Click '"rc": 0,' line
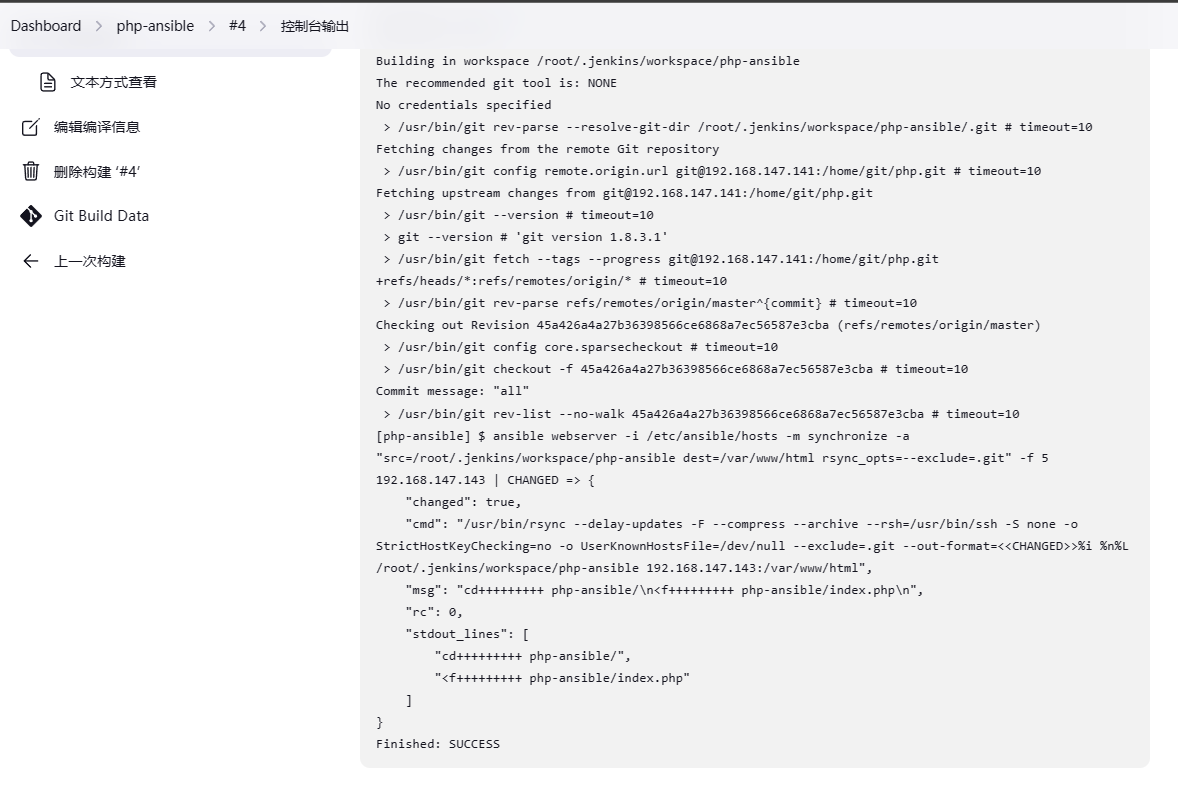1178x807 pixels. [434, 612]
